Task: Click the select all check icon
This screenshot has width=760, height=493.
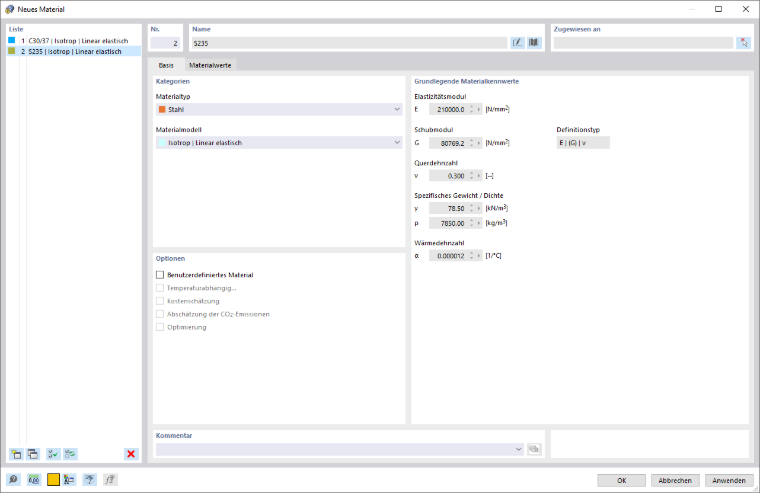Action: point(53,454)
